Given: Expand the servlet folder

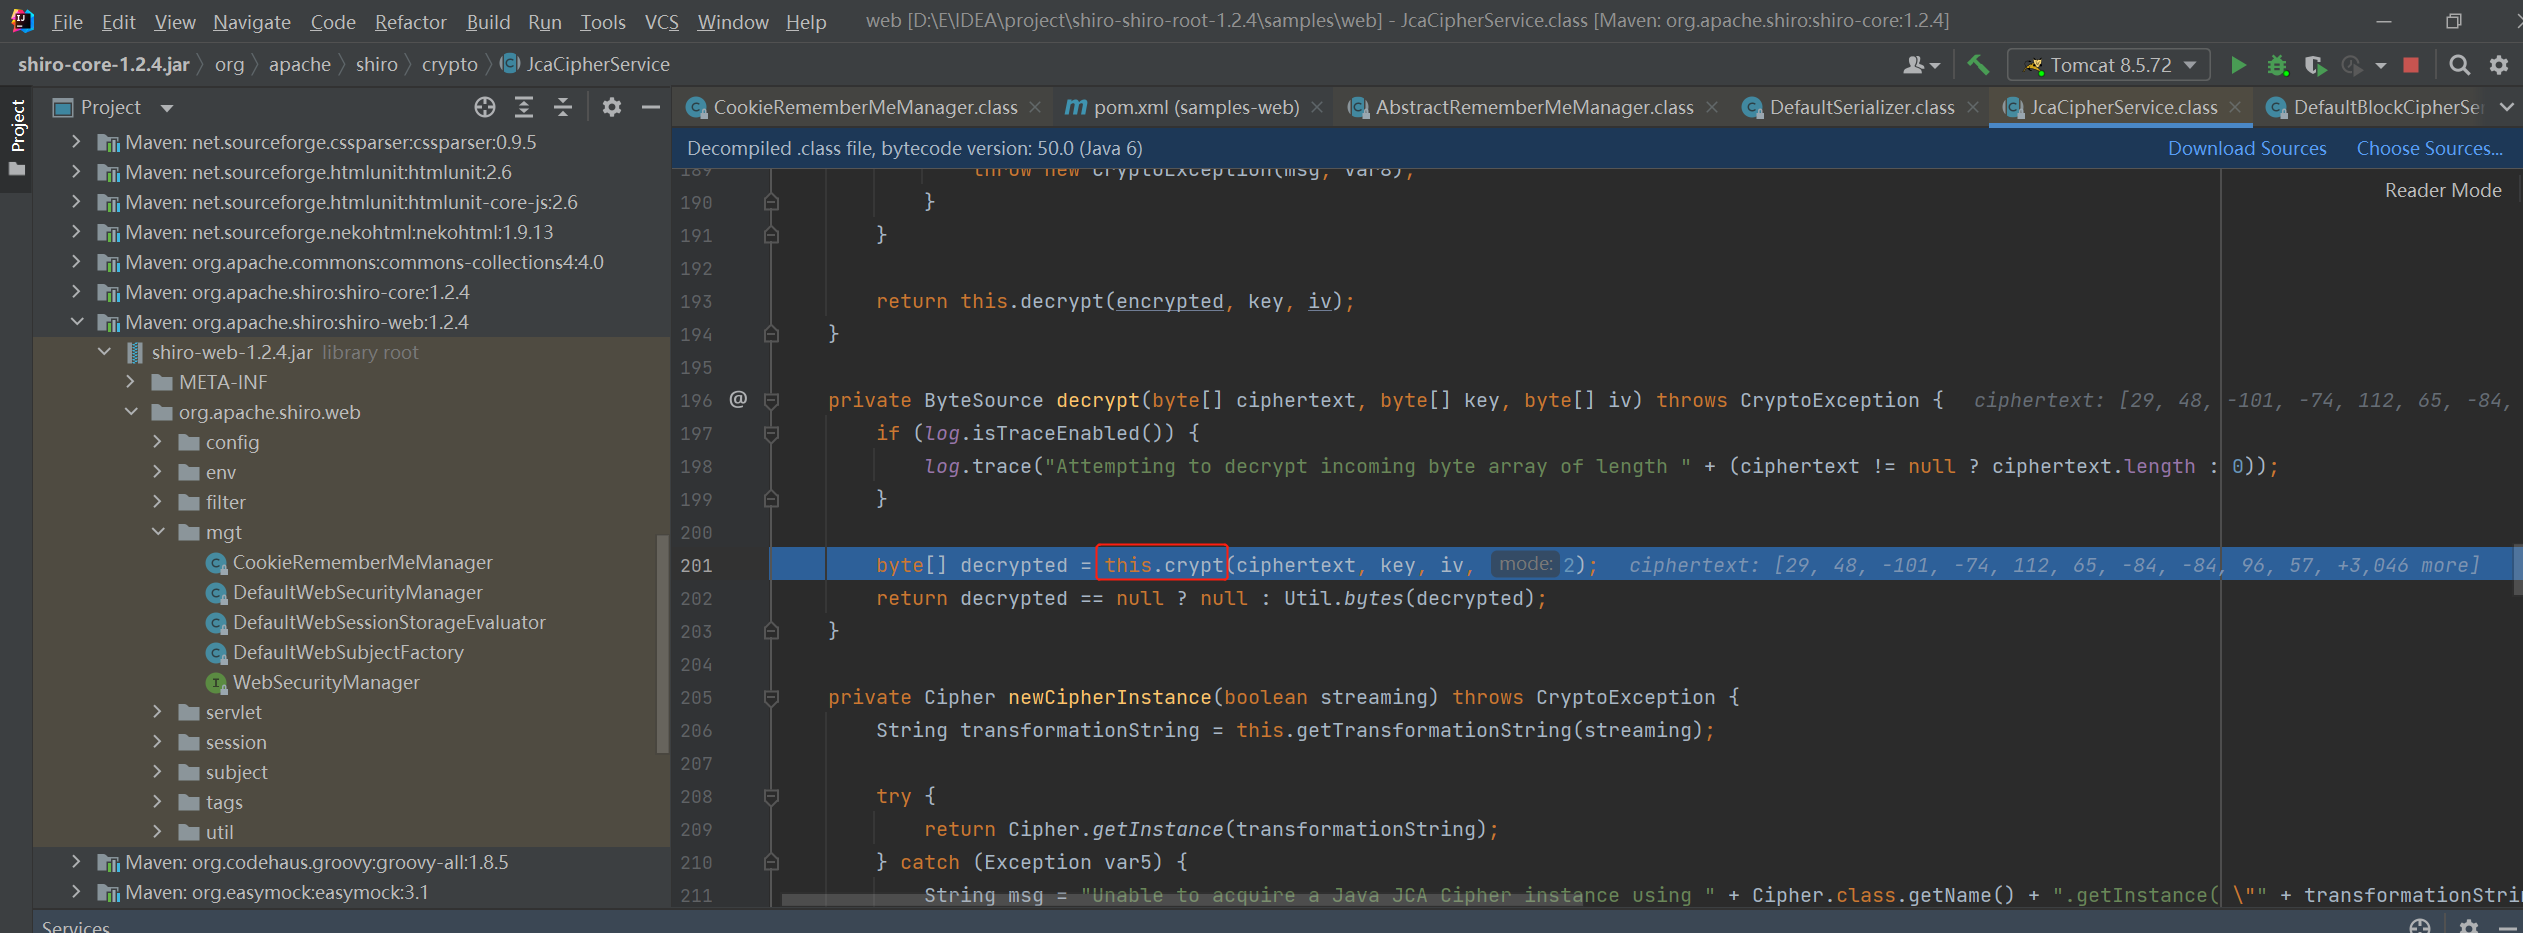Looking at the screenshot, I should coord(158,712).
